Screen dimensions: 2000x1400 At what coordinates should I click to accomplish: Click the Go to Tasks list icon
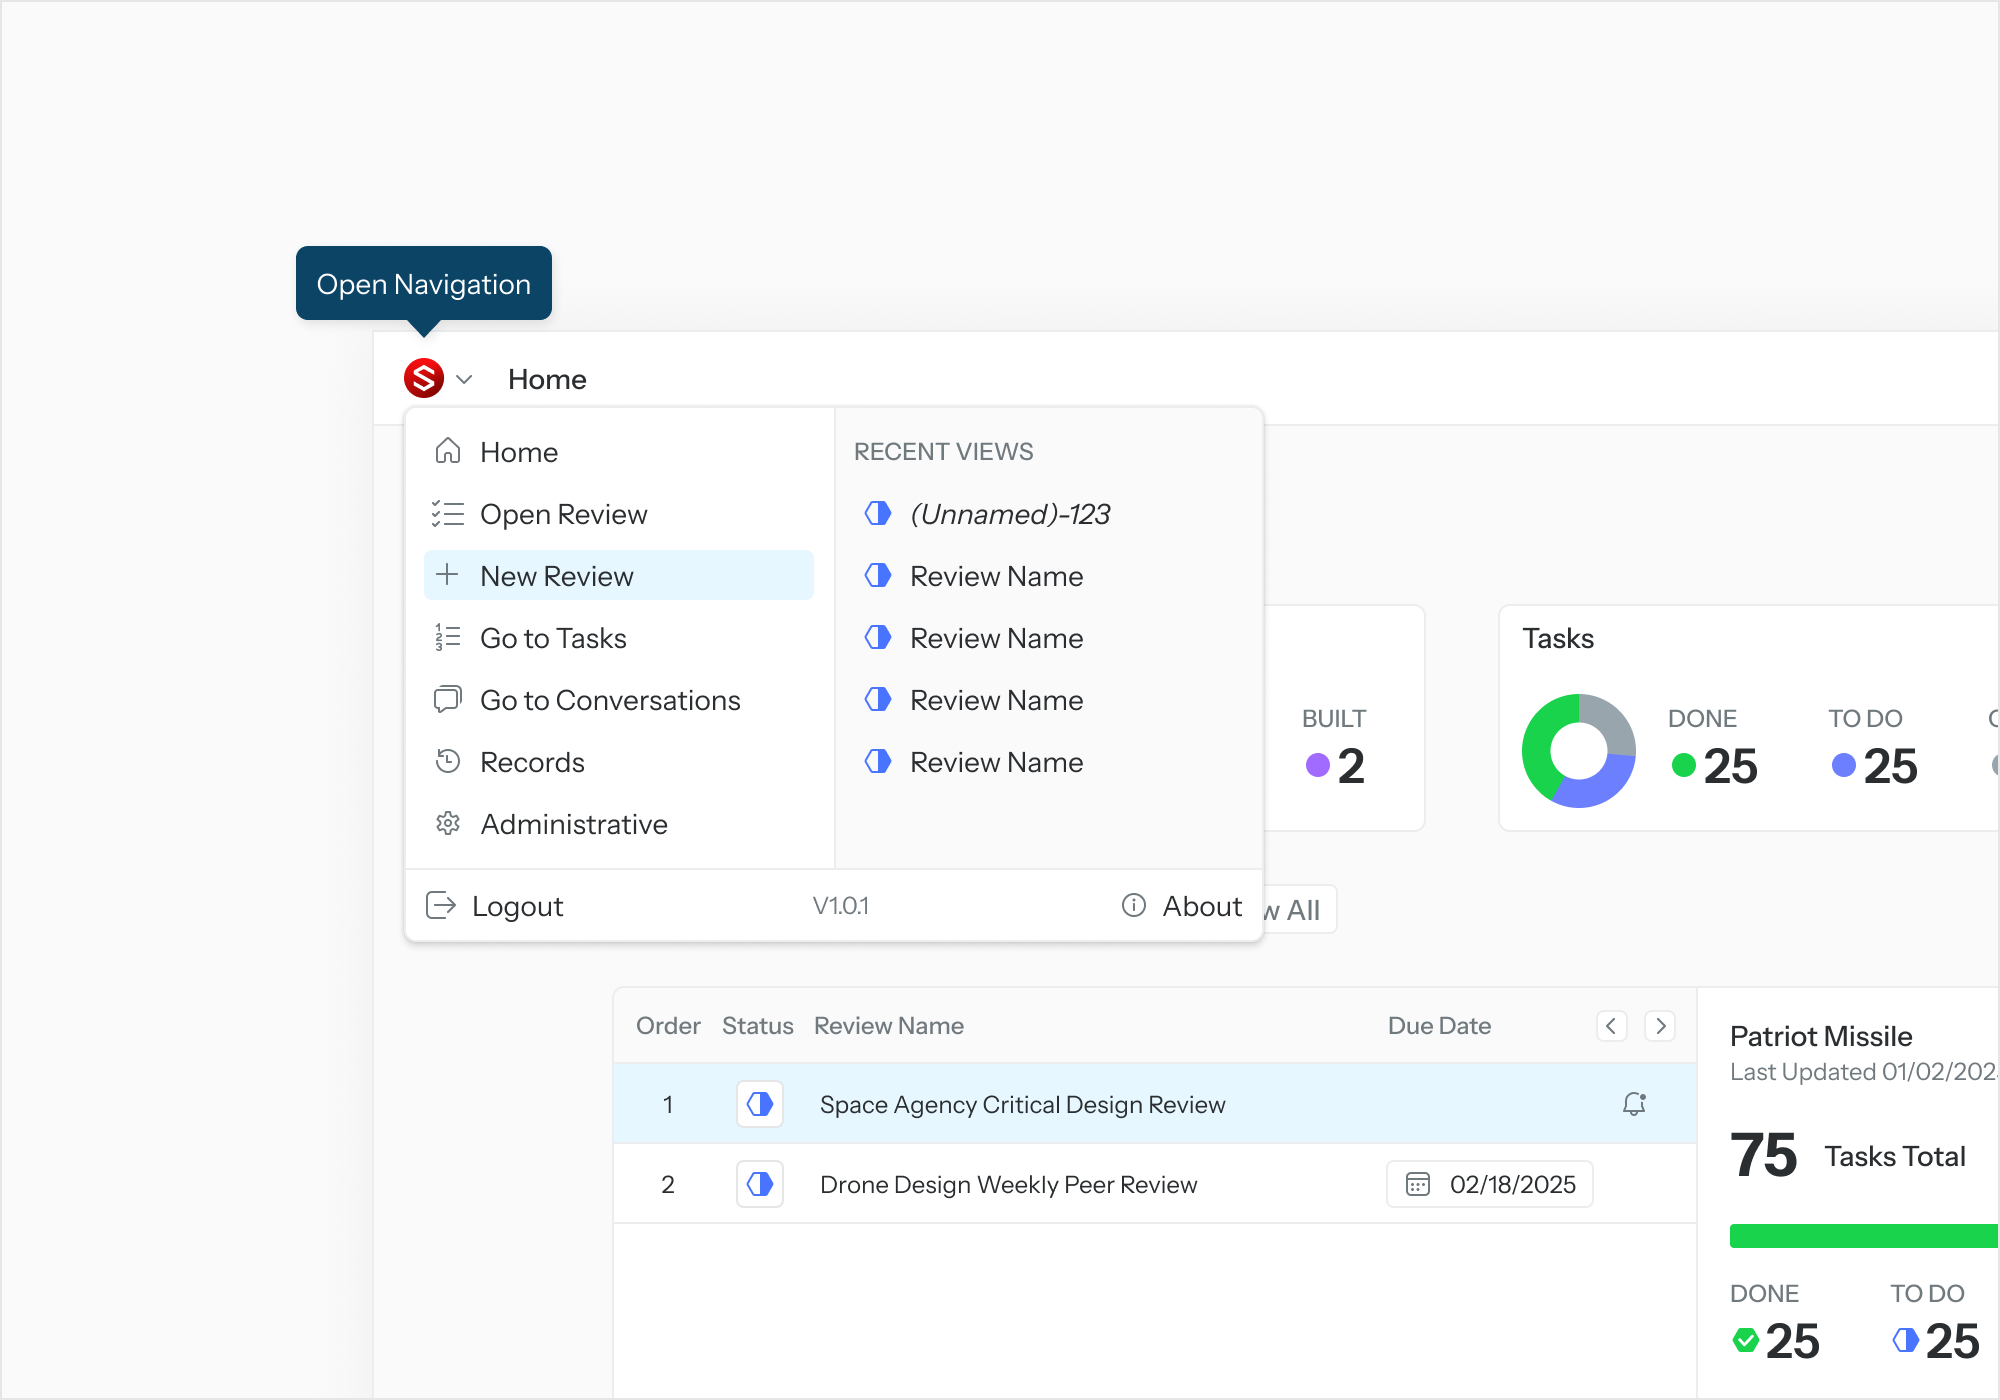pos(447,637)
